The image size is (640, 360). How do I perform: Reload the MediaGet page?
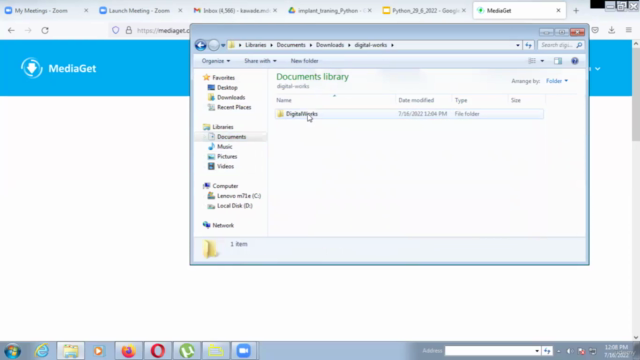pyautogui.click(x=45, y=30)
